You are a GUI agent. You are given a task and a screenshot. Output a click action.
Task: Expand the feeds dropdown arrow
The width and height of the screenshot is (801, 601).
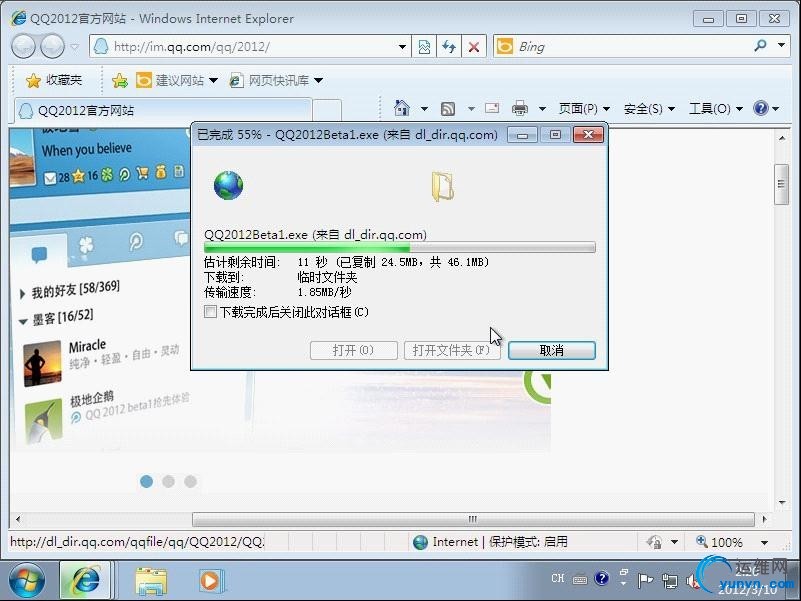[x=471, y=108]
